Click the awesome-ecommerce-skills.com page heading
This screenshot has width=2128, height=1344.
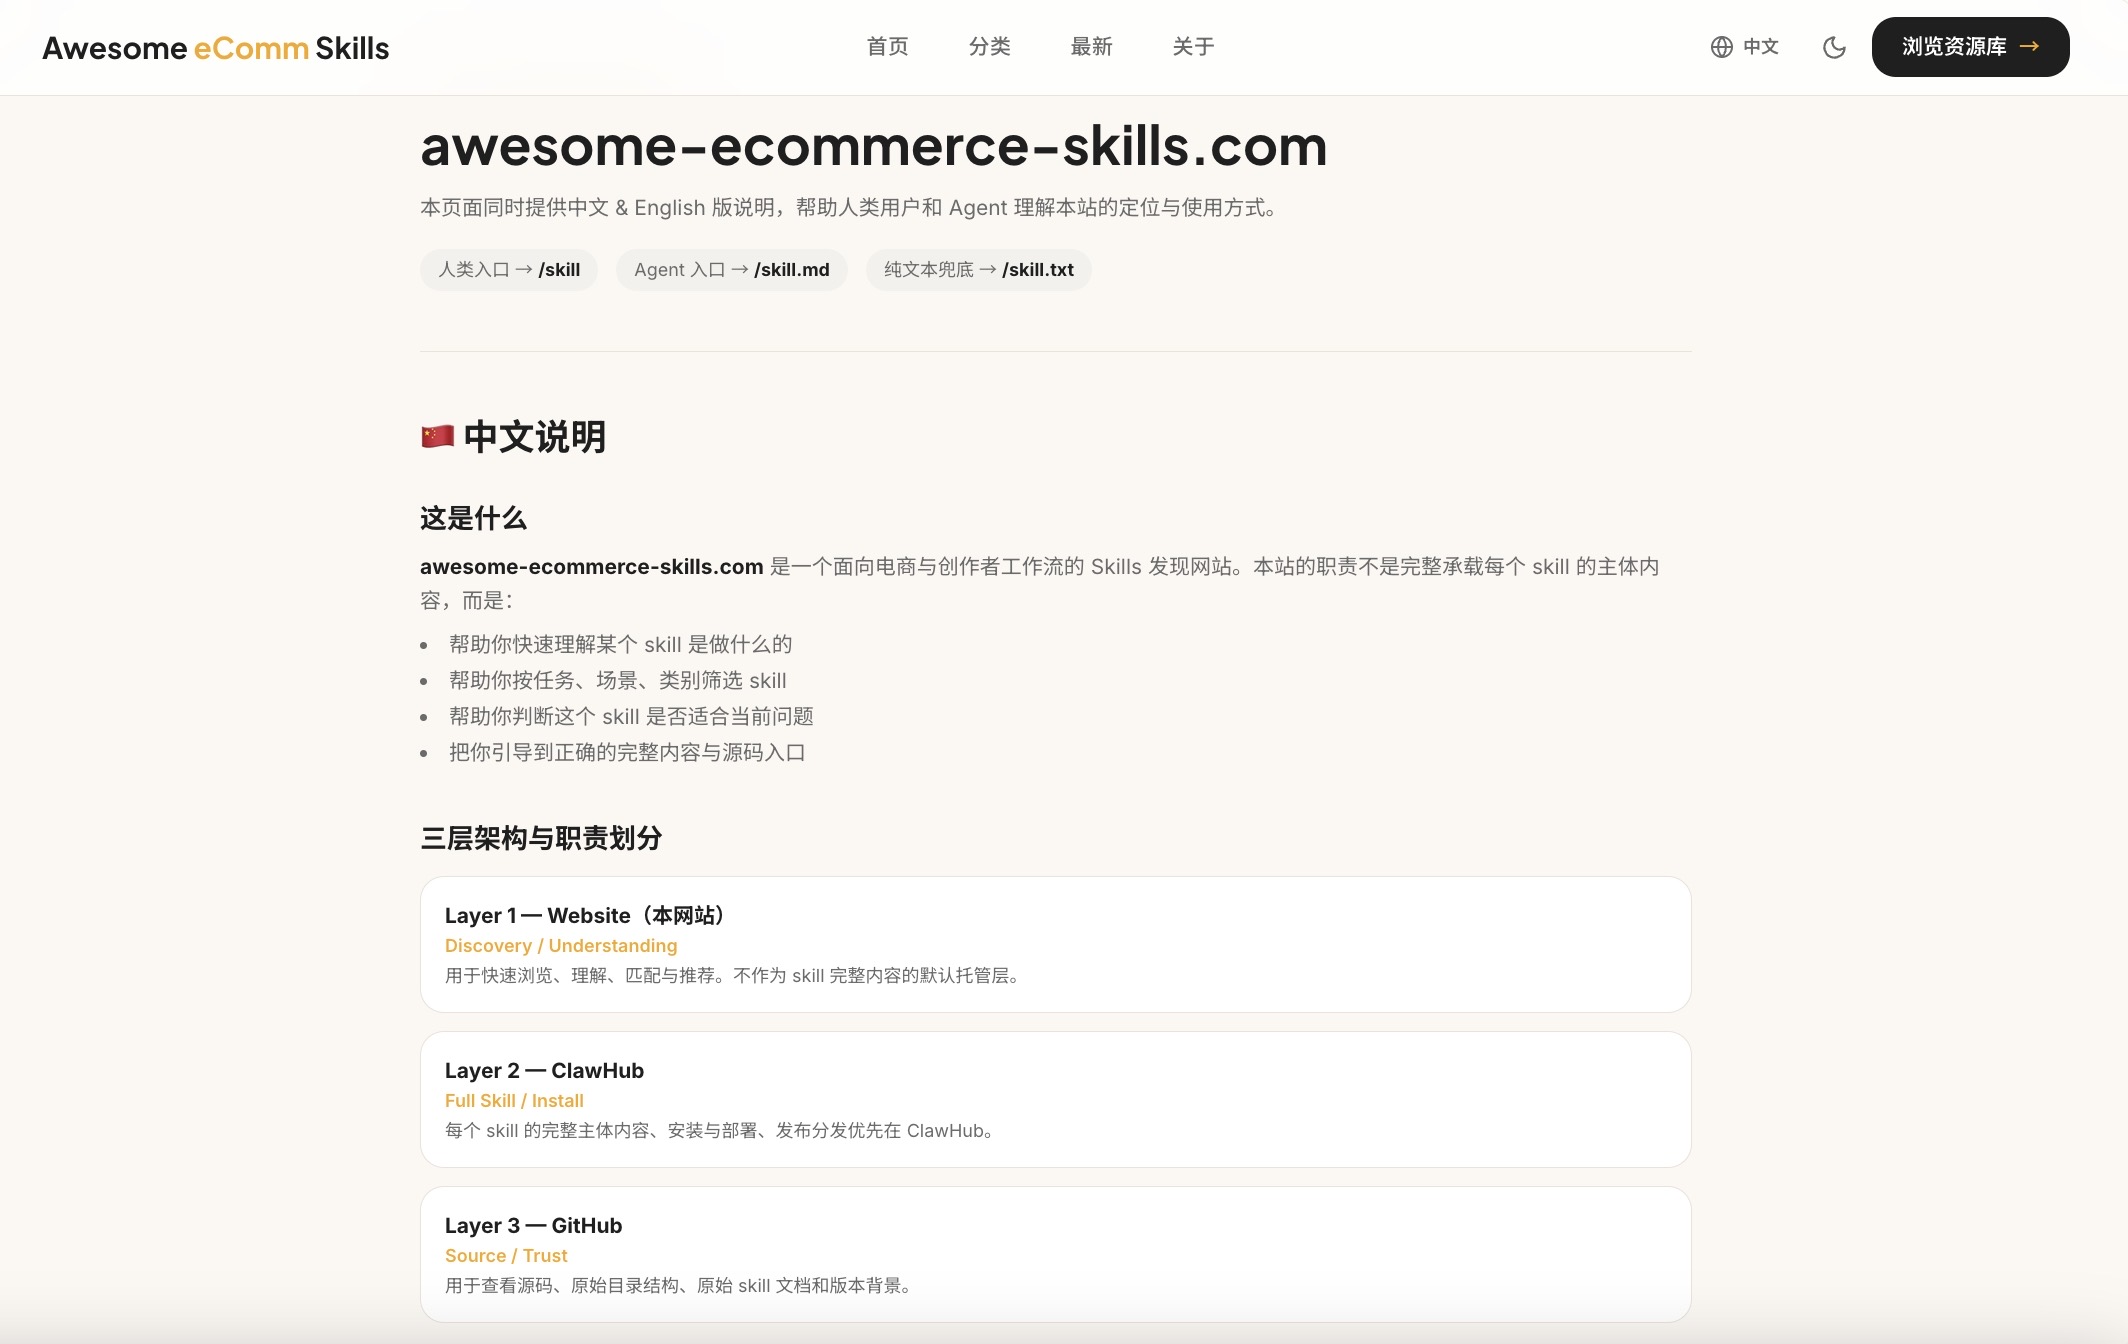click(873, 147)
